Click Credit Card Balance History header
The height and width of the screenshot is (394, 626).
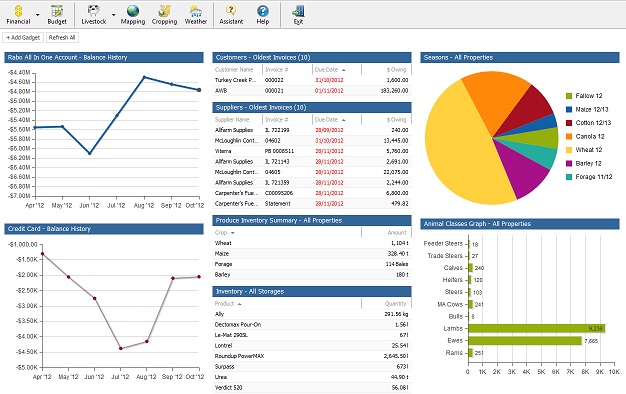[104, 229]
